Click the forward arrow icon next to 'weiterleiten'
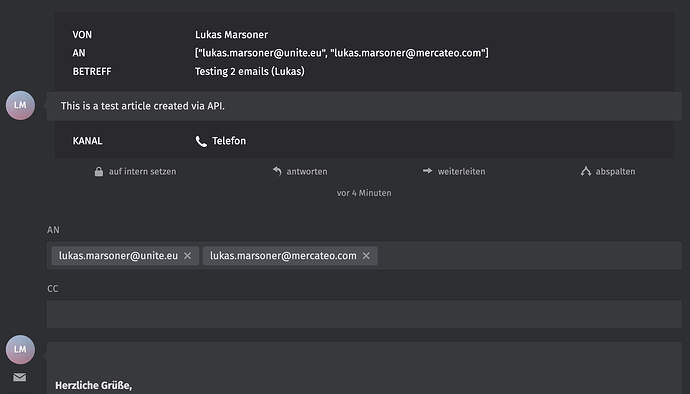 click(x=427, y=171)
